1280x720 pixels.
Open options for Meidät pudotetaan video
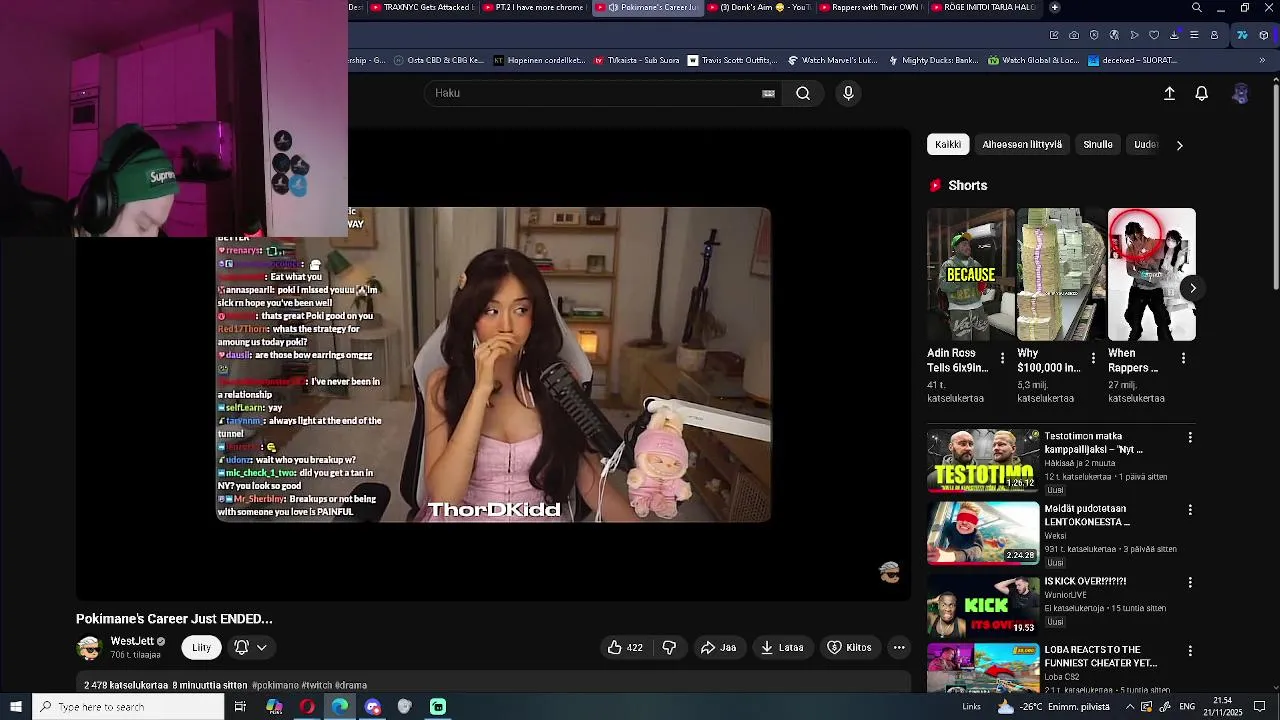pos(1190,510)
